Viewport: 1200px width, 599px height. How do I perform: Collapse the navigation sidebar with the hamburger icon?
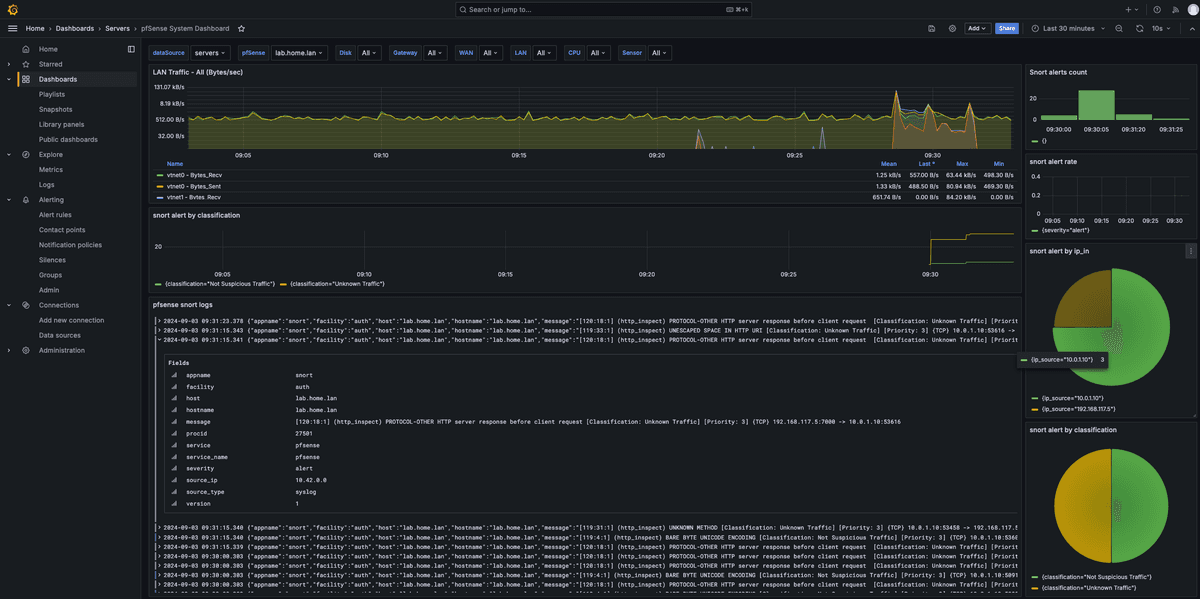(12, 28)
